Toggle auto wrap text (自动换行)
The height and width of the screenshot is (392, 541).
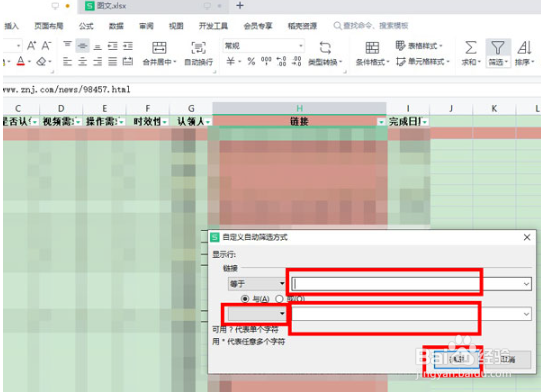(x=198, y=53)
